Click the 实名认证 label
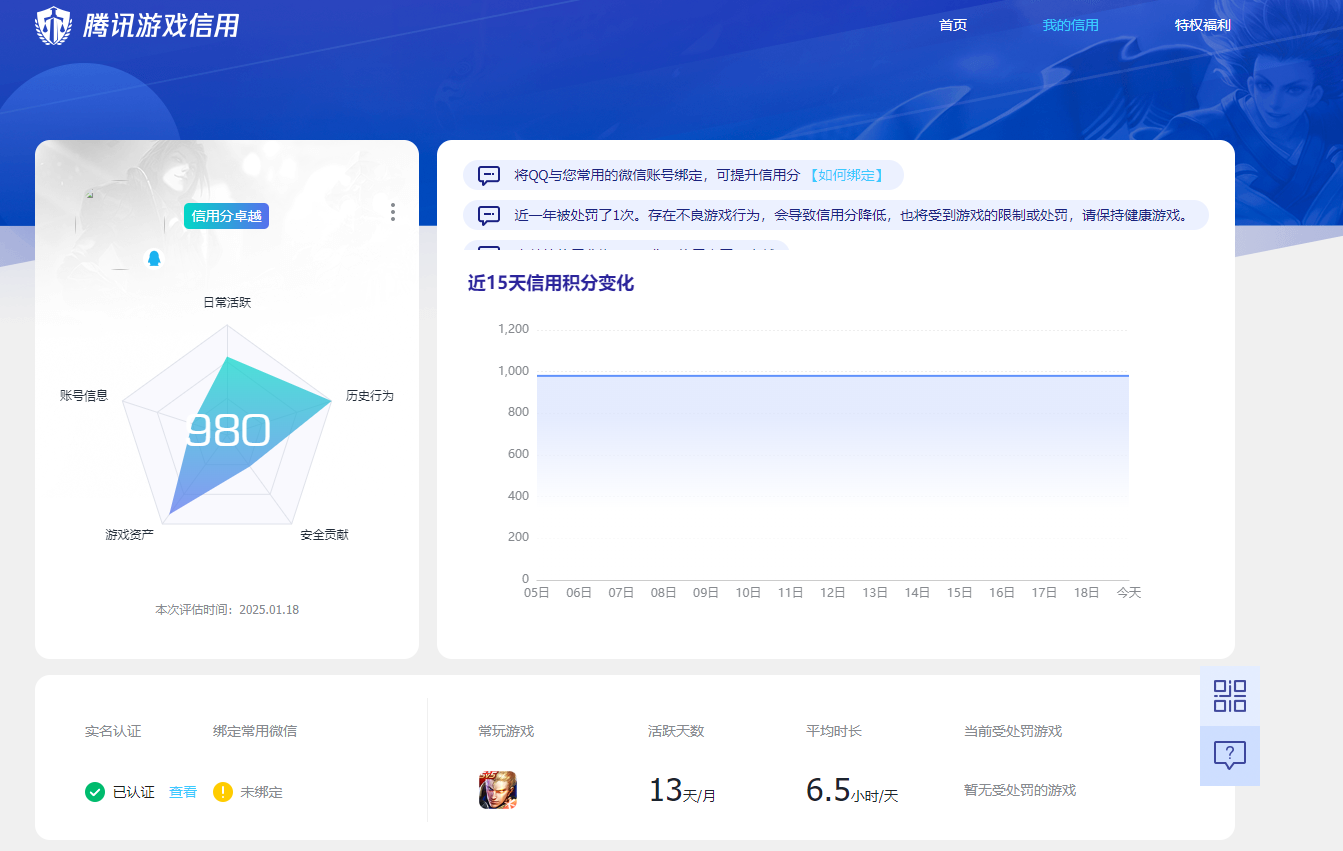Viewport: 1343px width, 851px height. pyautogui.click(x=113, y=731)
